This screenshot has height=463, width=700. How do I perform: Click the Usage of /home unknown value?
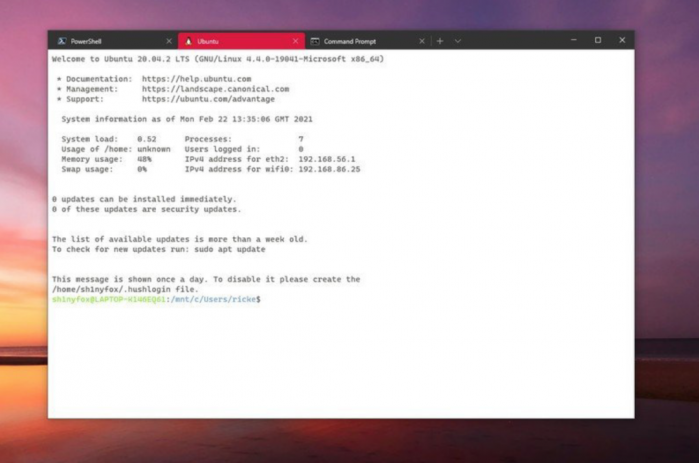pyautogui.click(x=154, y=149)
